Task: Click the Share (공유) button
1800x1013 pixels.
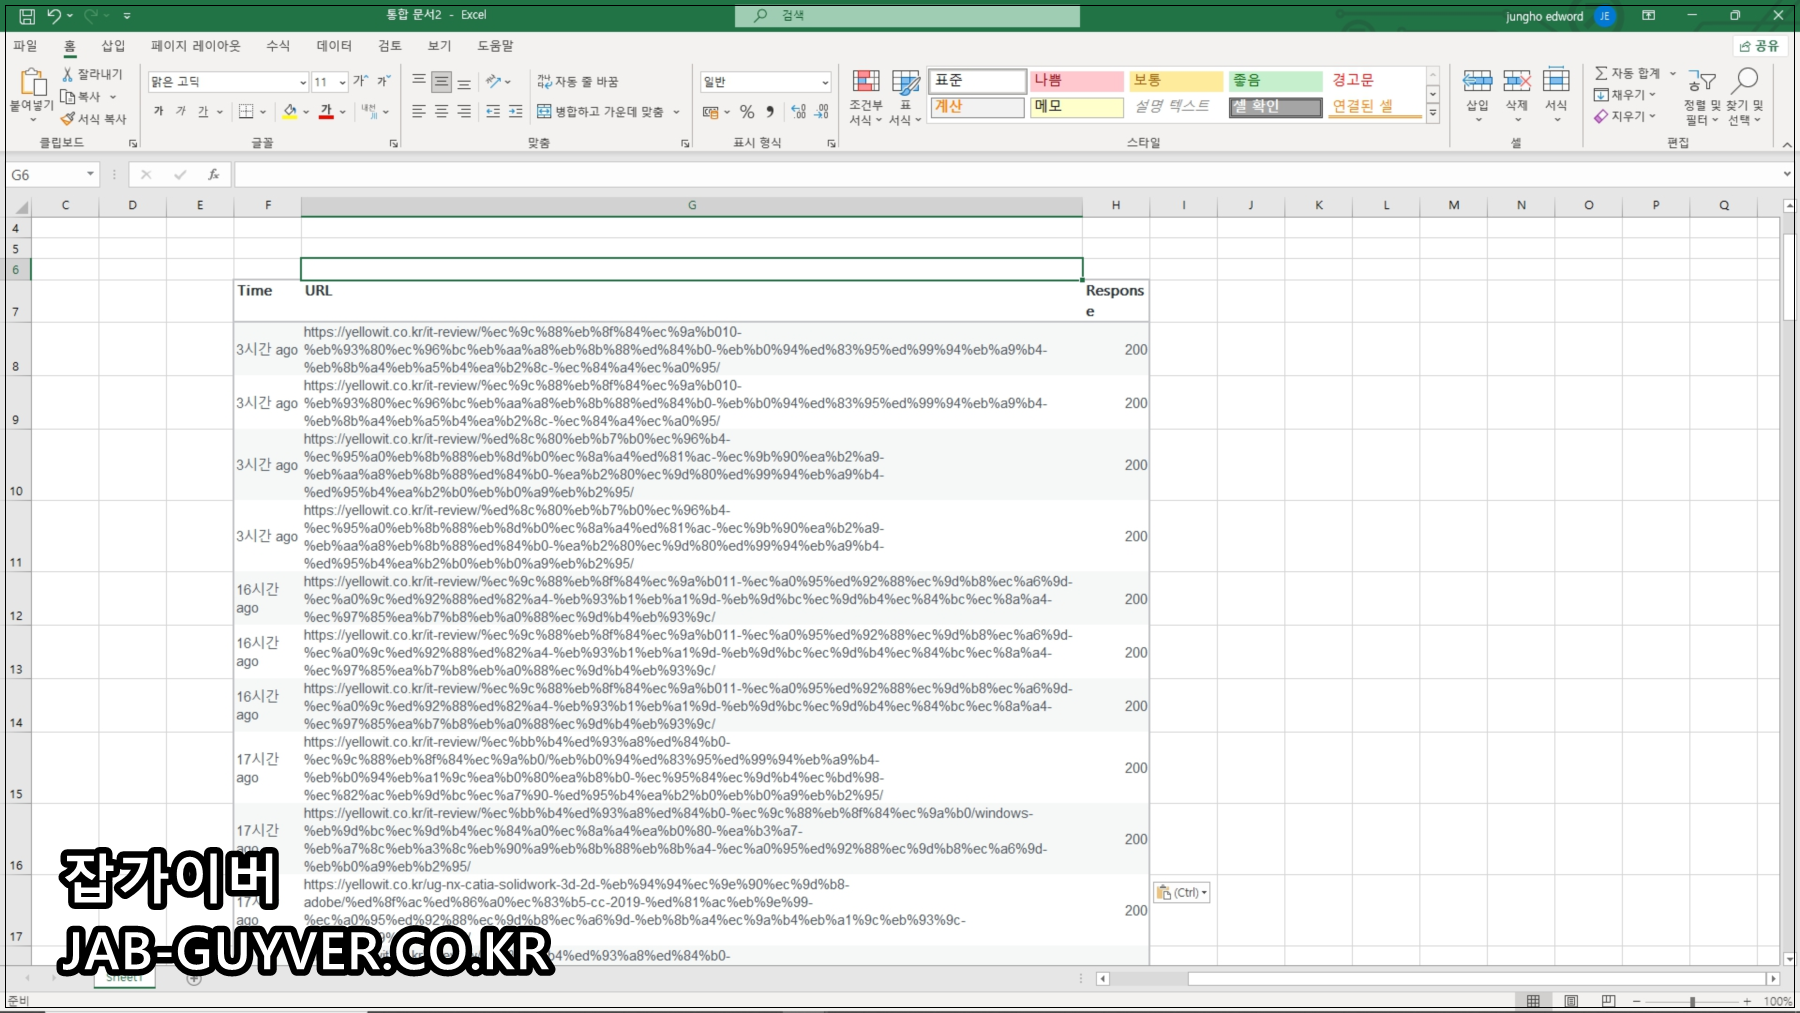Action: [1760, 46]
